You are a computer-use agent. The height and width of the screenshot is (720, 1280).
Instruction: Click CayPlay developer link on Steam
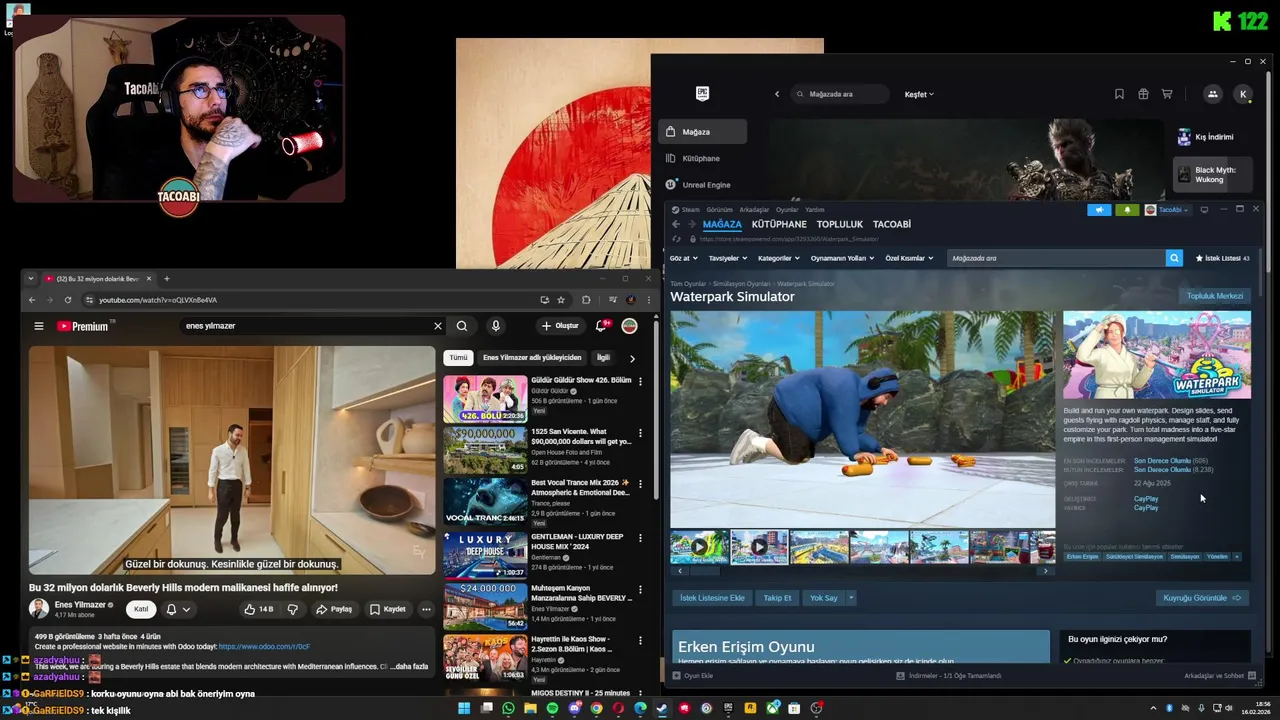tap(1146, 499)
